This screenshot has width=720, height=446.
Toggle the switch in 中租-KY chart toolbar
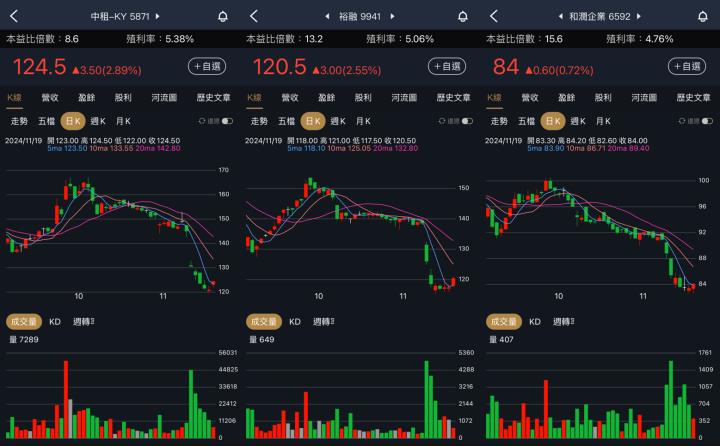coord(227,121)
